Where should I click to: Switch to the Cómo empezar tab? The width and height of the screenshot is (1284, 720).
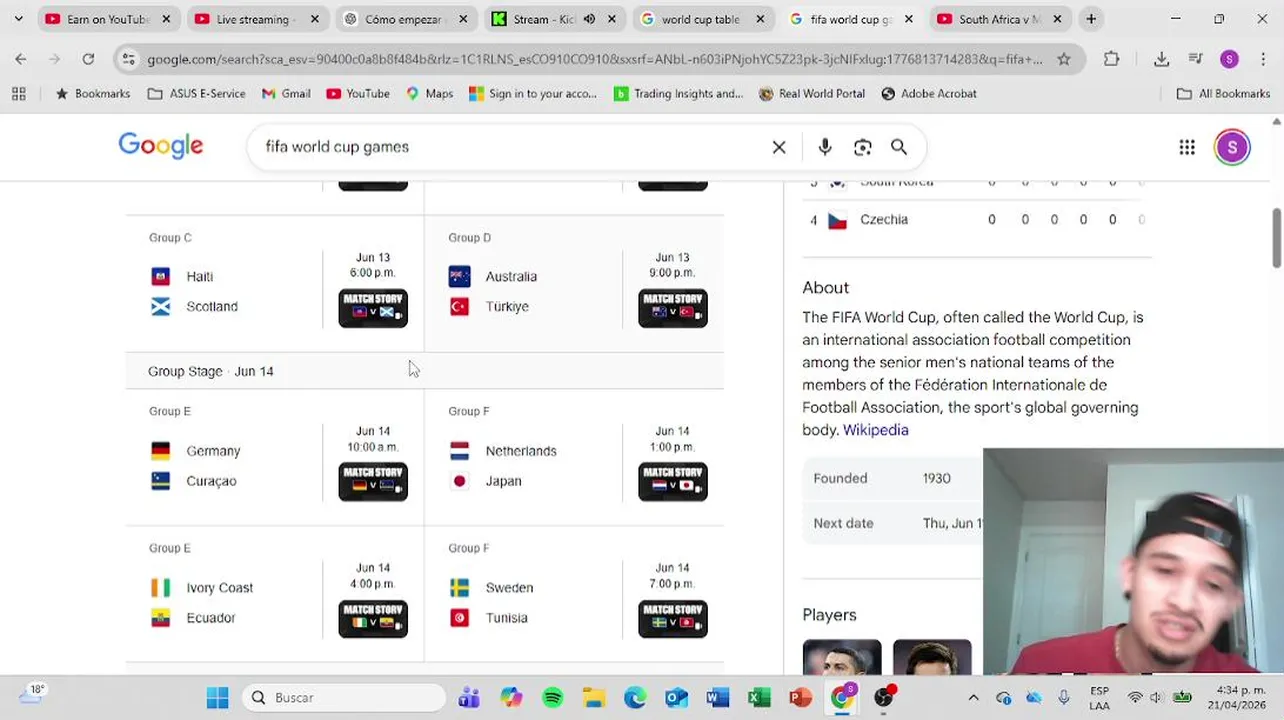click(x=406, y=19)
